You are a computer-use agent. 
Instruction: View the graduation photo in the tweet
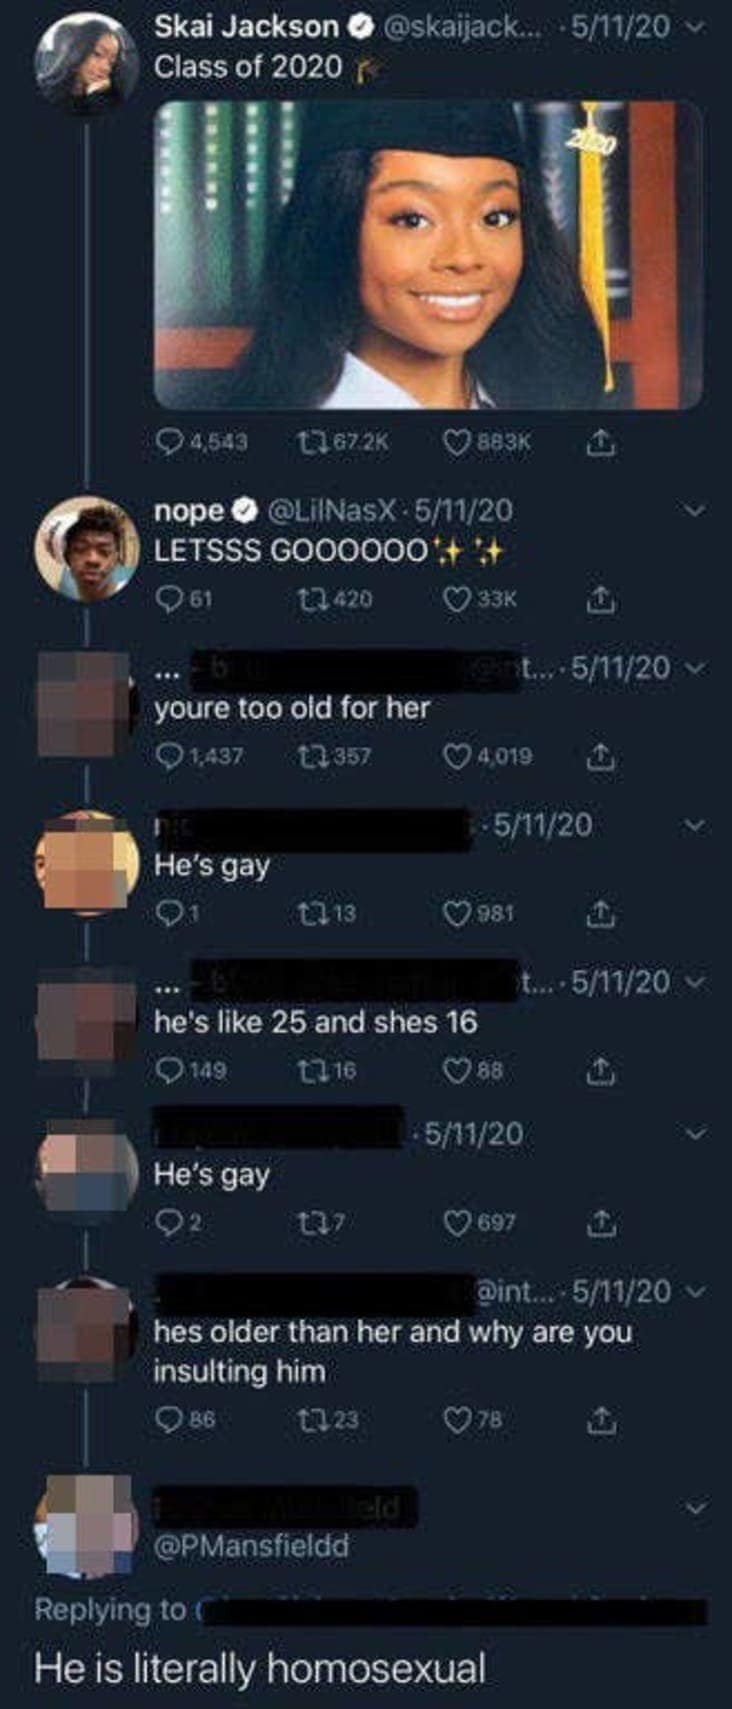point(428,255)
